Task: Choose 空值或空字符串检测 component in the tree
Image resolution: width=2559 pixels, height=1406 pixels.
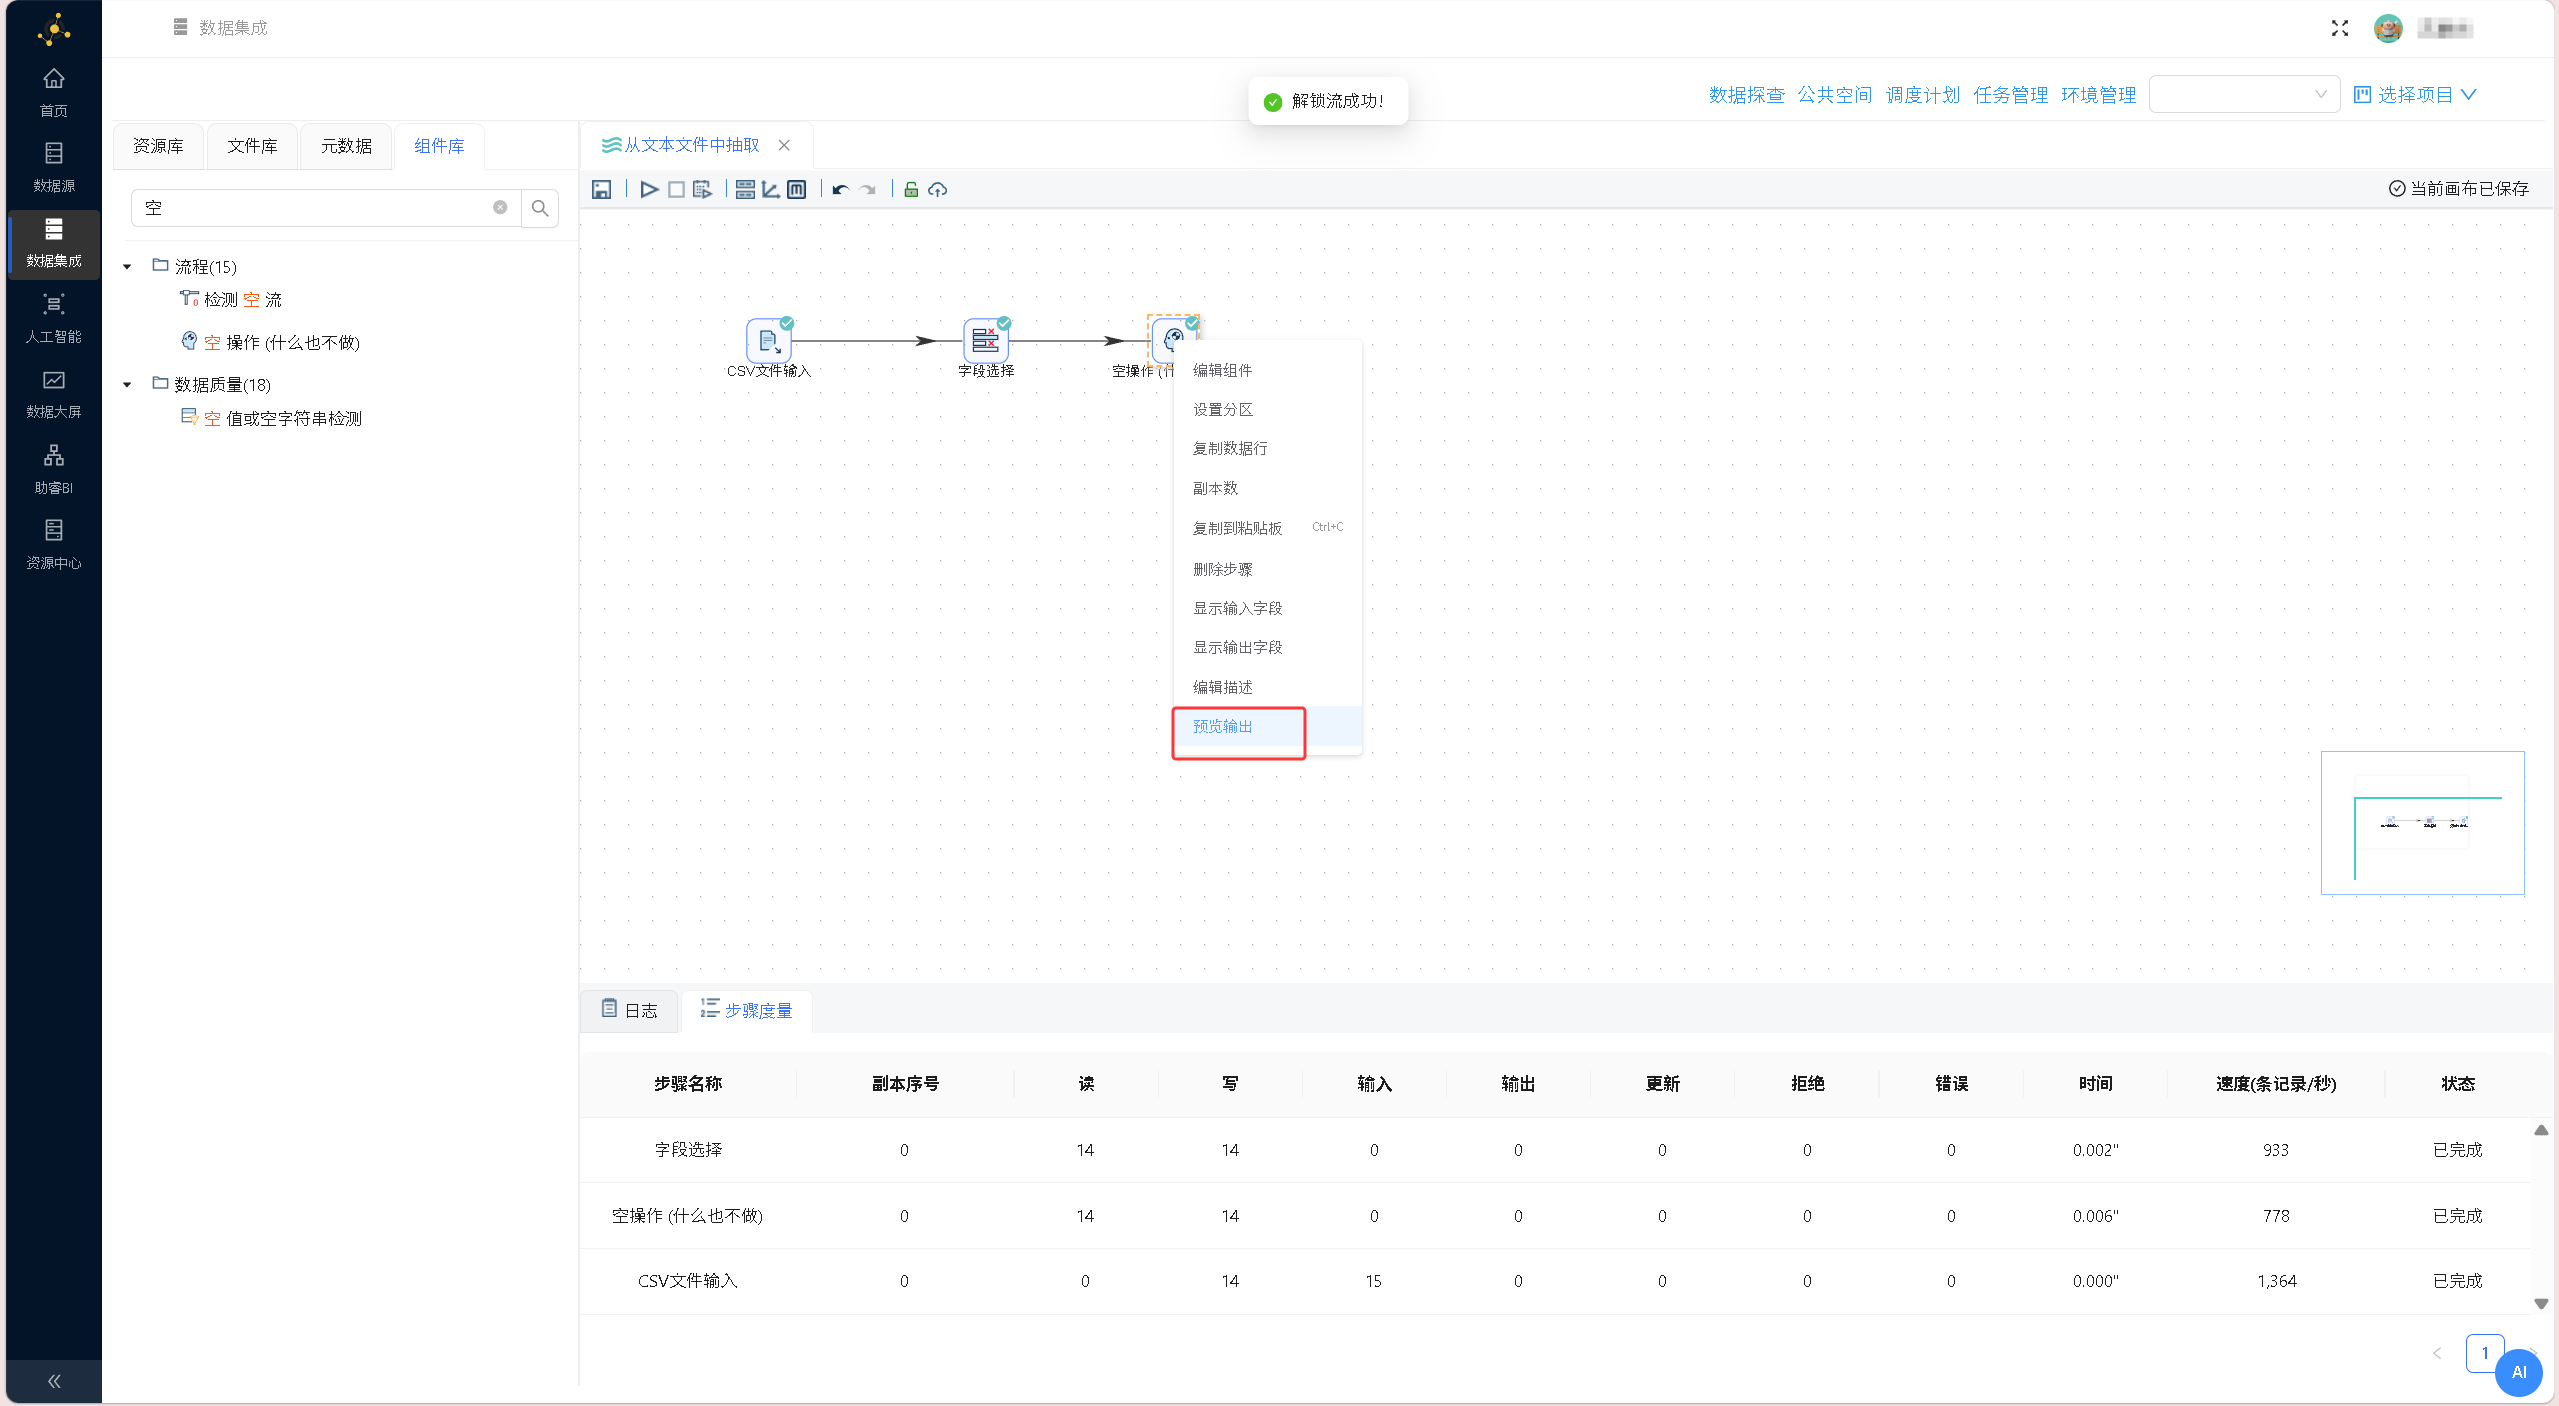Action: [x=271, y=418]
